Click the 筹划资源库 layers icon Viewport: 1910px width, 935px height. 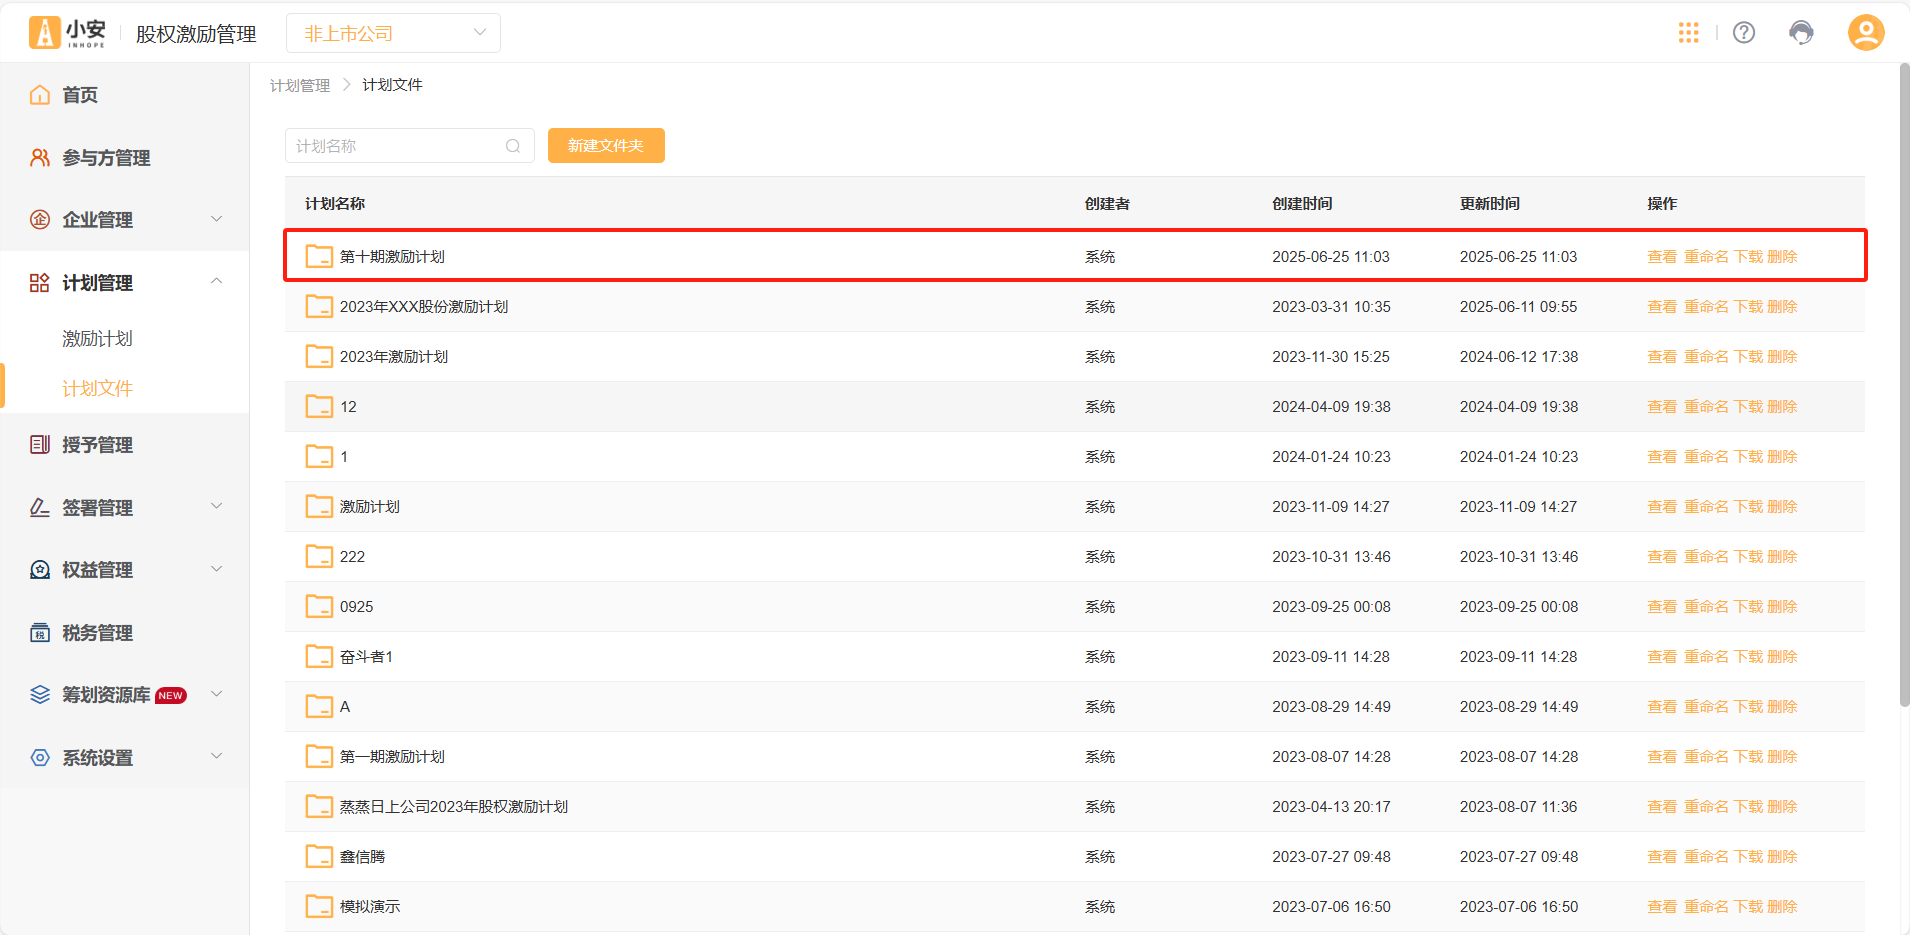tap(40, 695)
